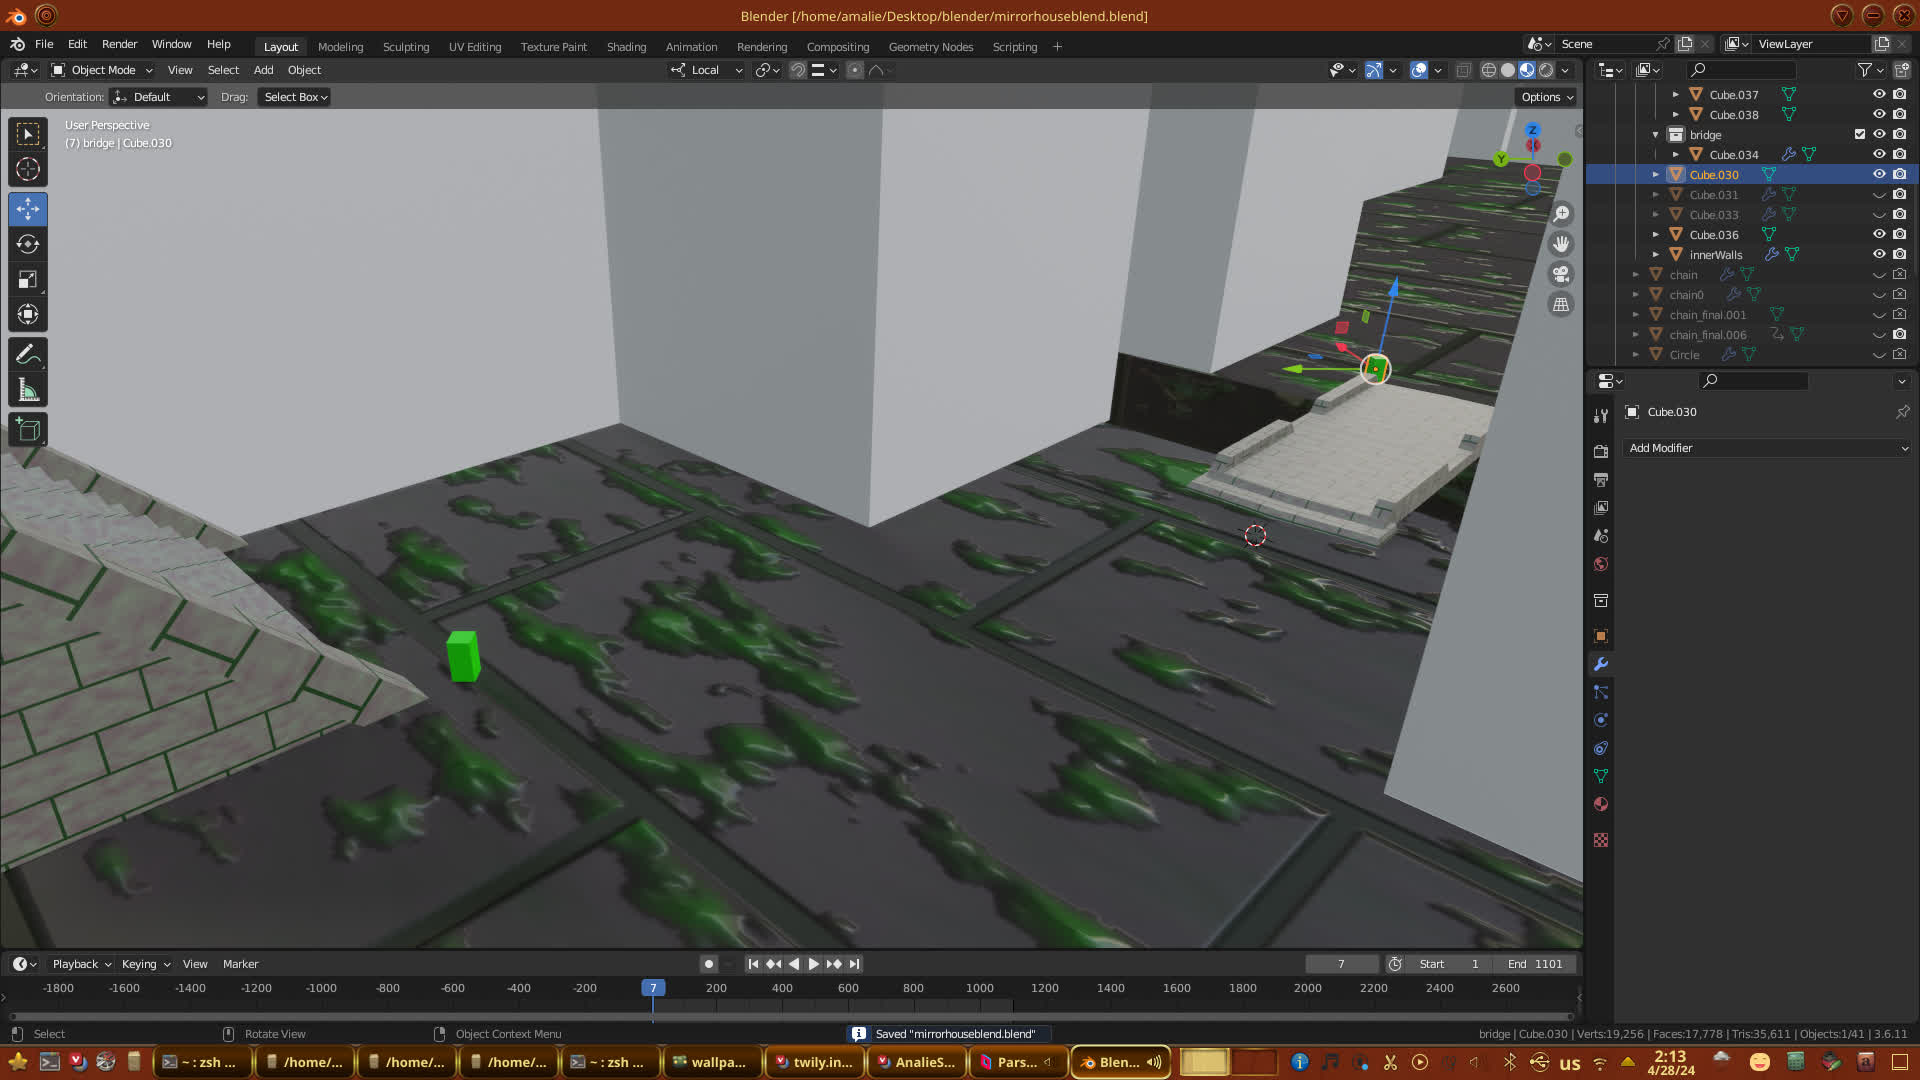1920x1080 pixels.
Task: Select the Measure tool
Action: (x=28, y=391)
